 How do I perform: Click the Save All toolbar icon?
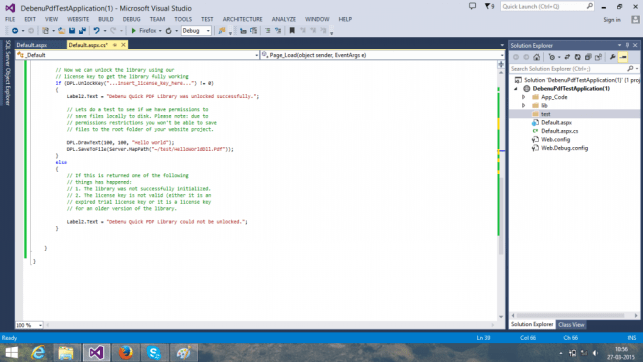click(x=82, y=31)
